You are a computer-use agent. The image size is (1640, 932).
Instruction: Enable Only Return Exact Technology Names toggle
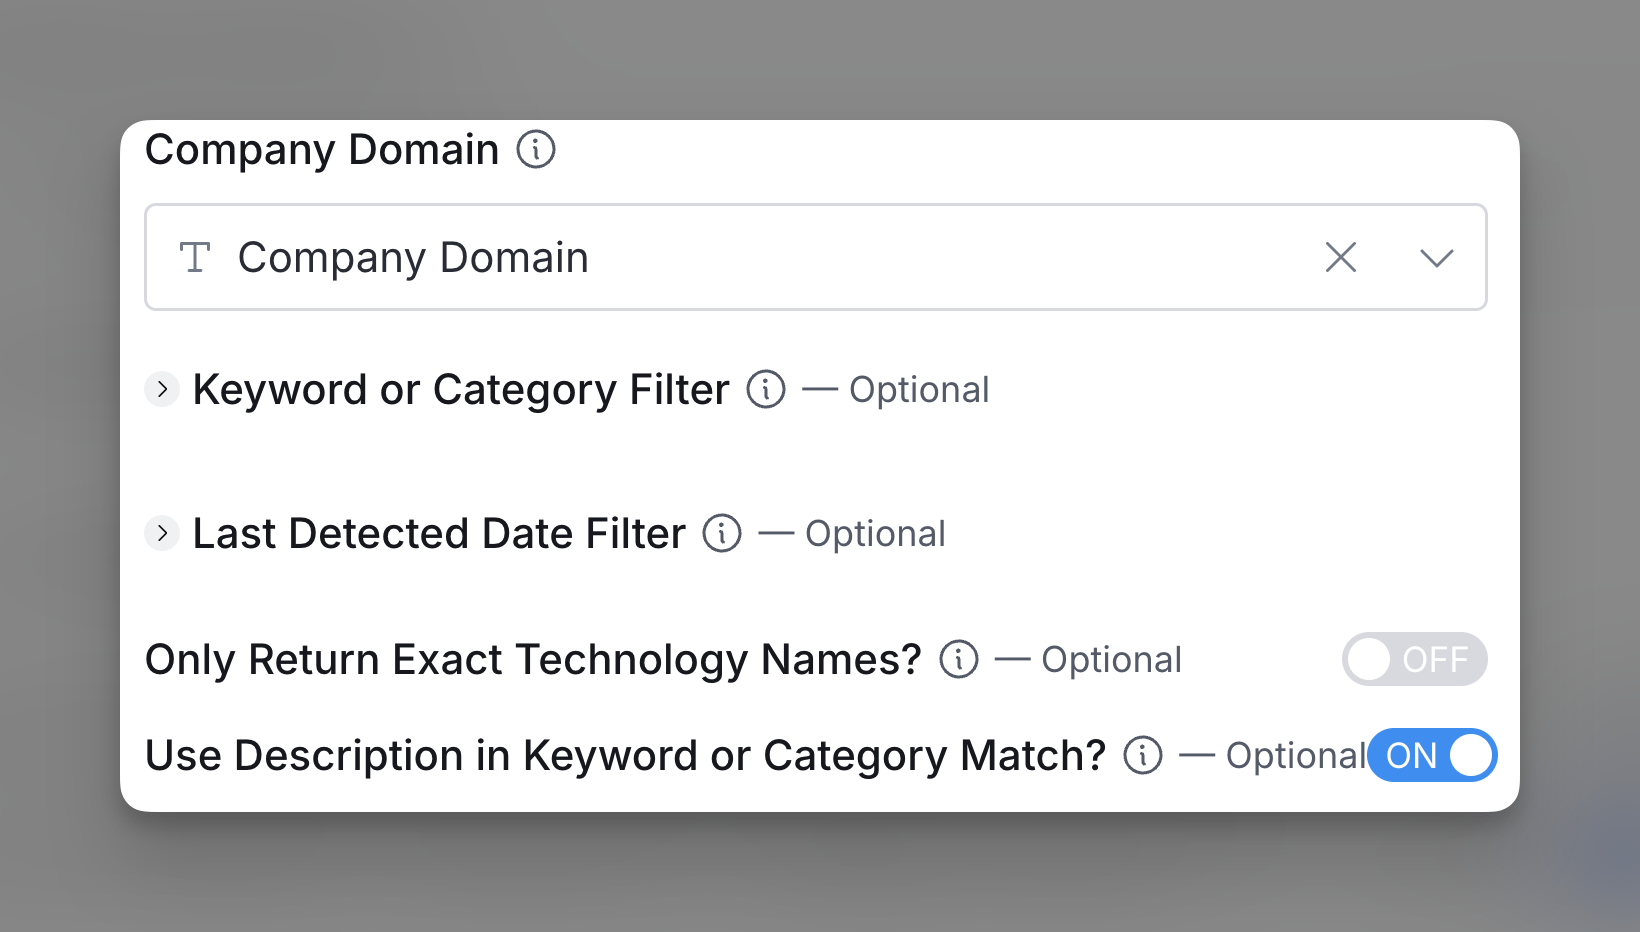pos(1414,659)
